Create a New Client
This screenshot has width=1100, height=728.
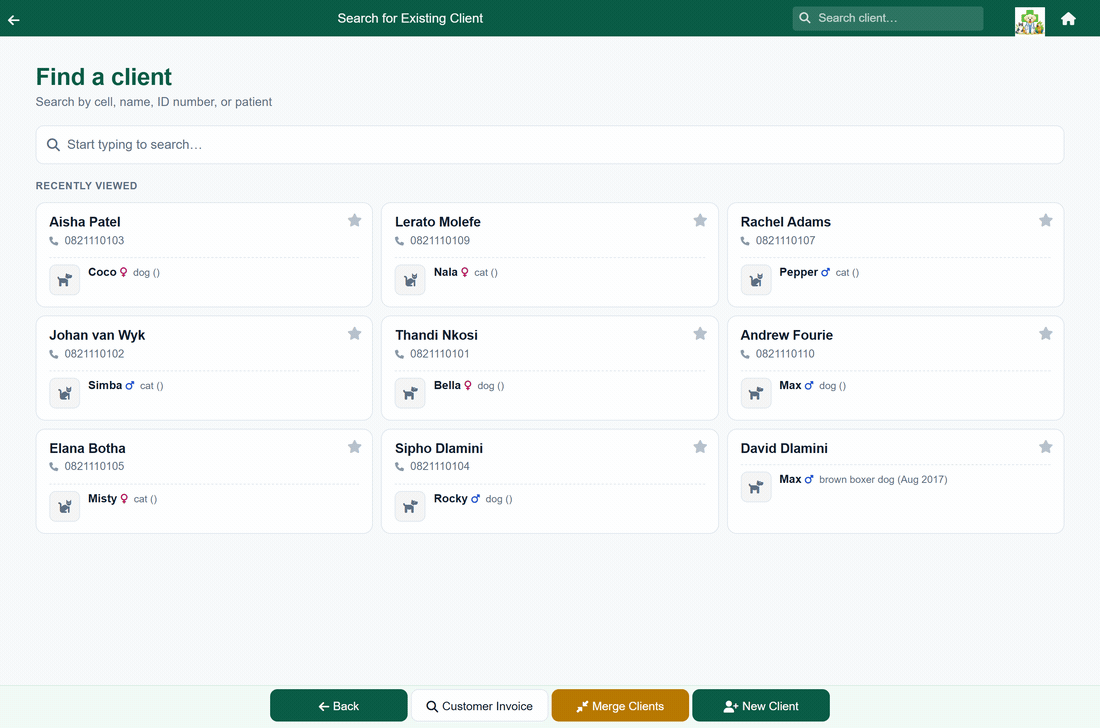[x=760, y=706]
